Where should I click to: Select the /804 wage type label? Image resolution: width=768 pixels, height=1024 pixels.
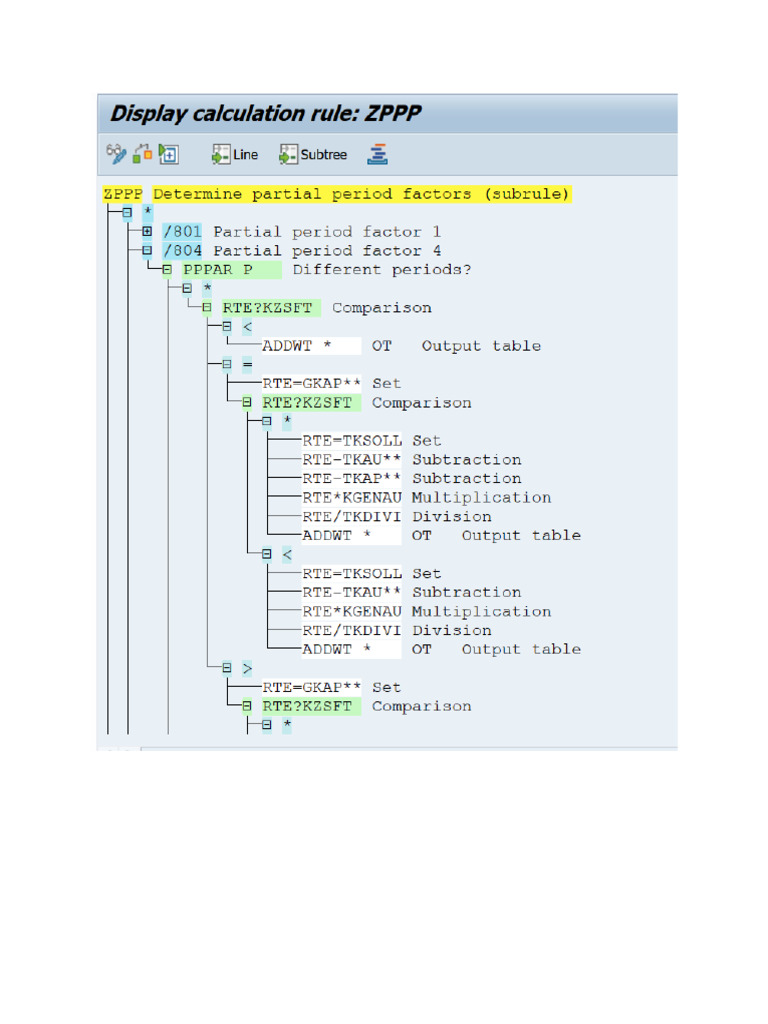click(x=182, y=250)
